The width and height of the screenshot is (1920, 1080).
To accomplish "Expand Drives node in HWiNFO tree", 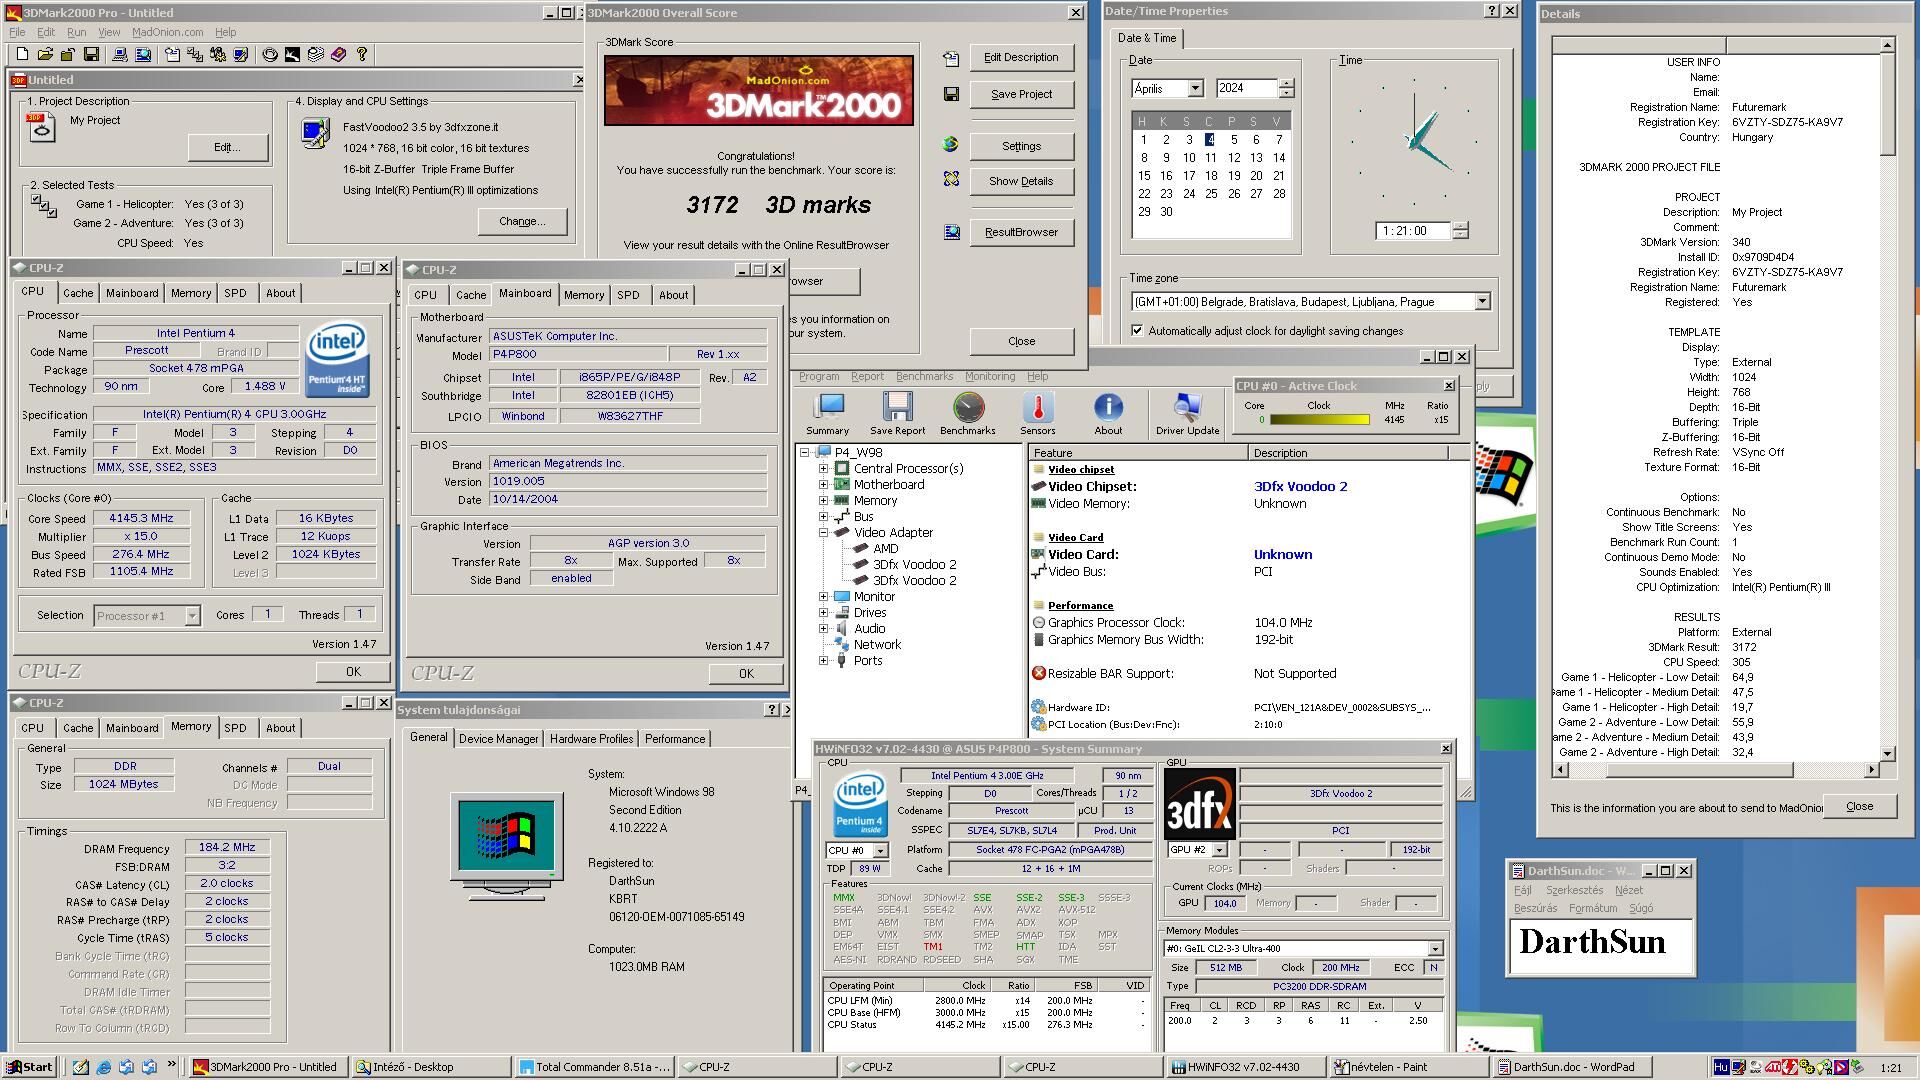I will 823,613.
